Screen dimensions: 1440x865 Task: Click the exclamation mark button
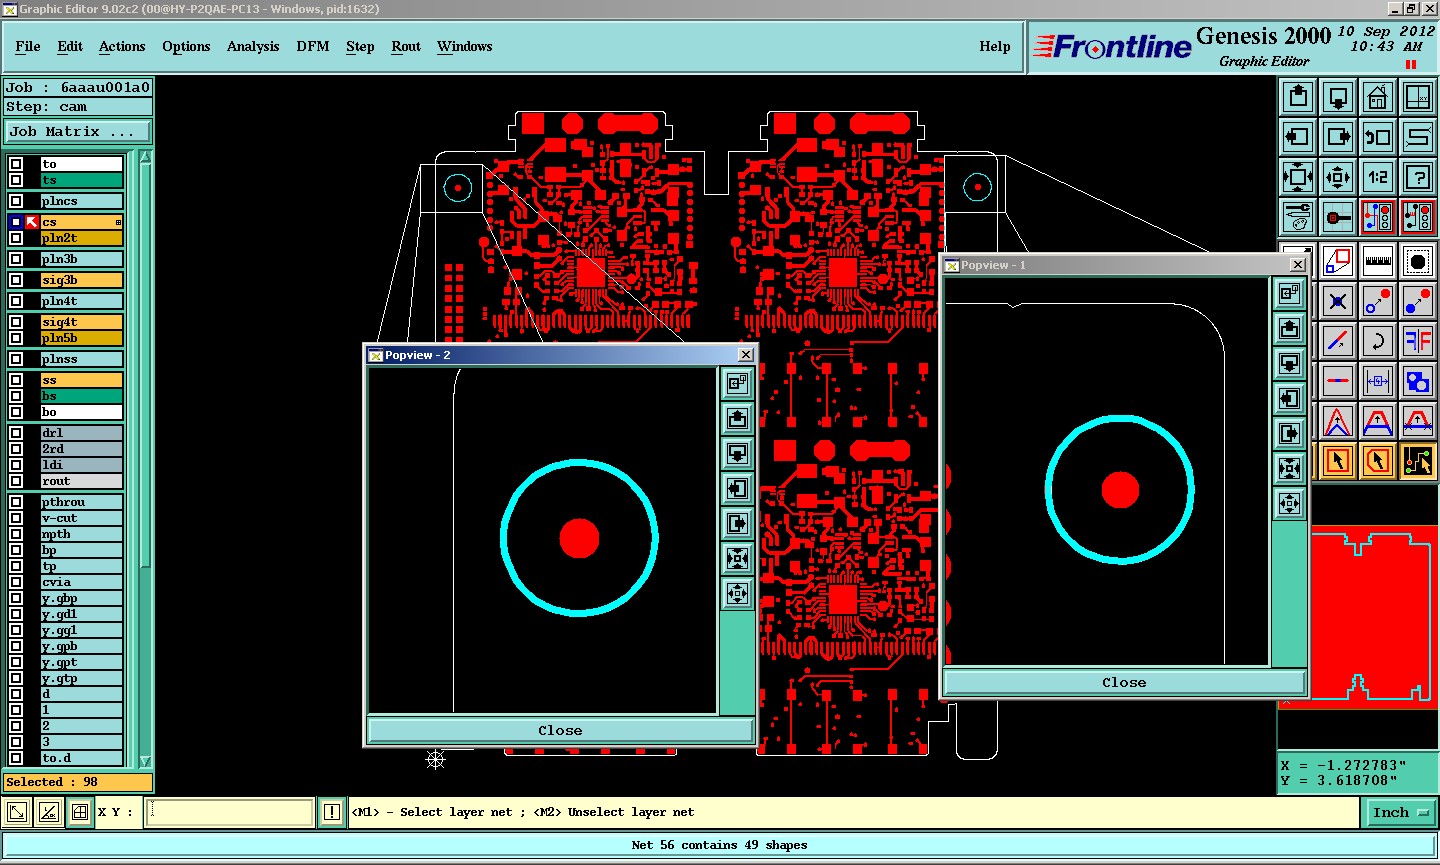[332, 812]
